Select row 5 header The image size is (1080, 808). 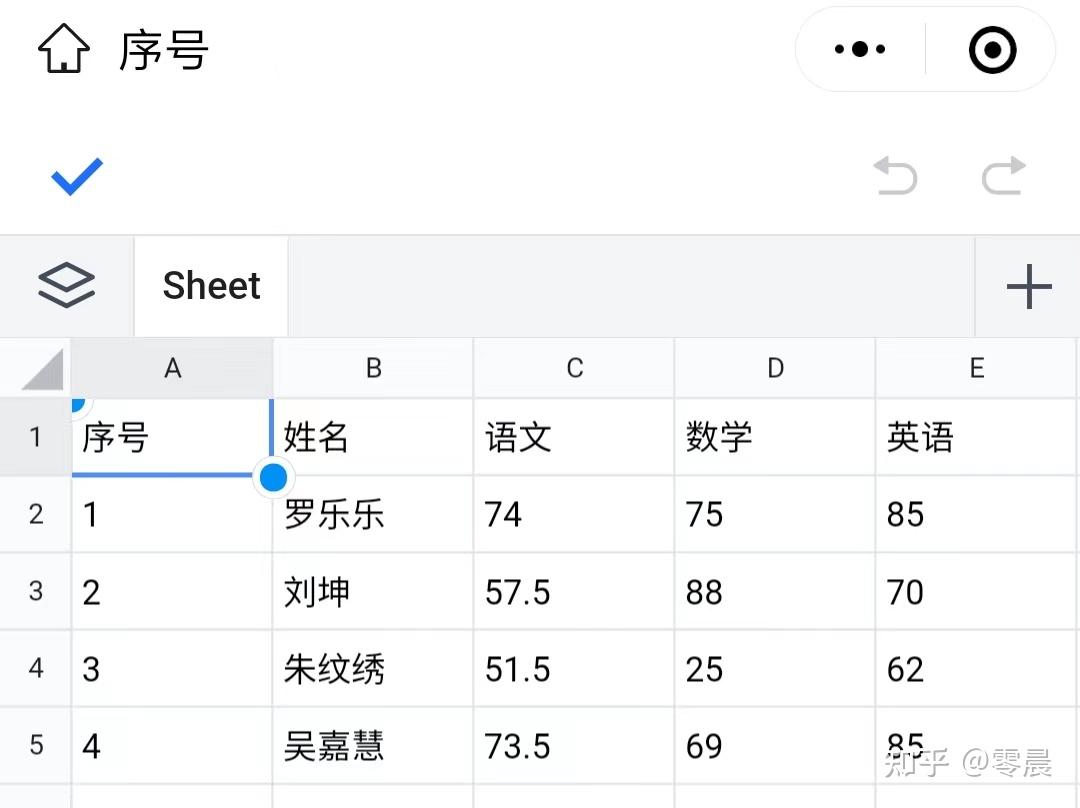pyautogui.click(x=35, y=745)
